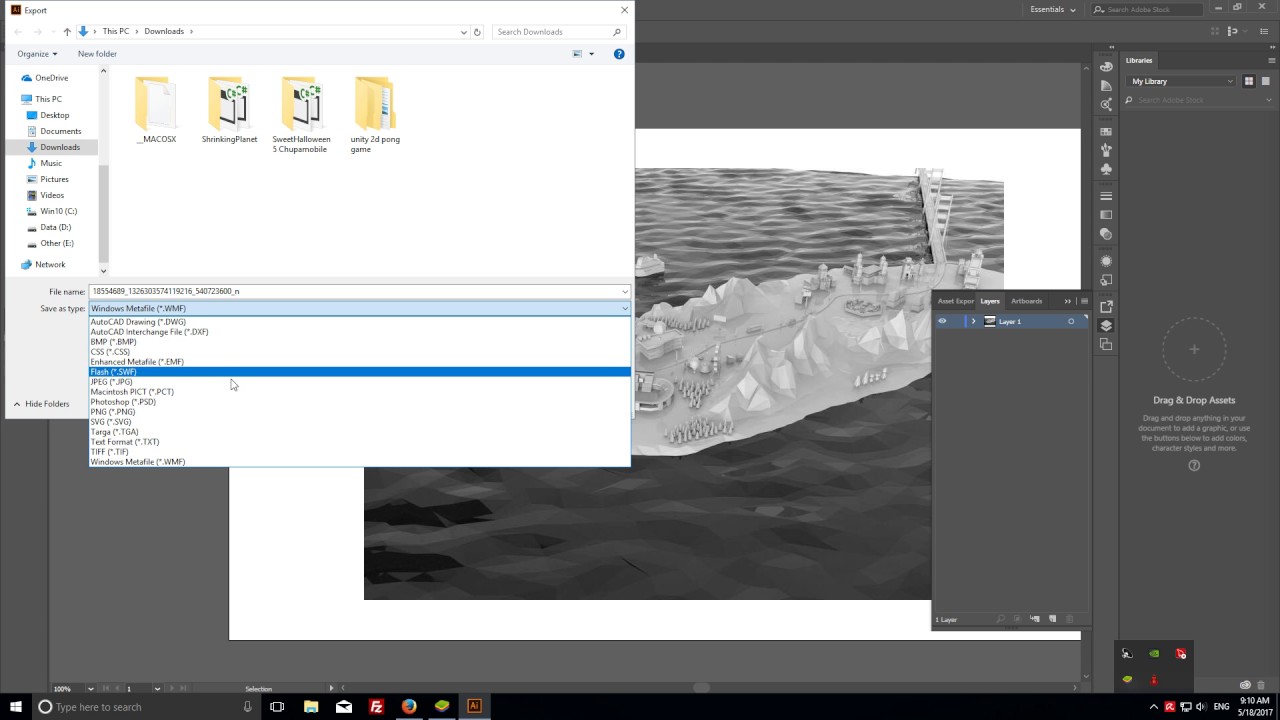Open Firefox from the taskbar

(409, 706)
